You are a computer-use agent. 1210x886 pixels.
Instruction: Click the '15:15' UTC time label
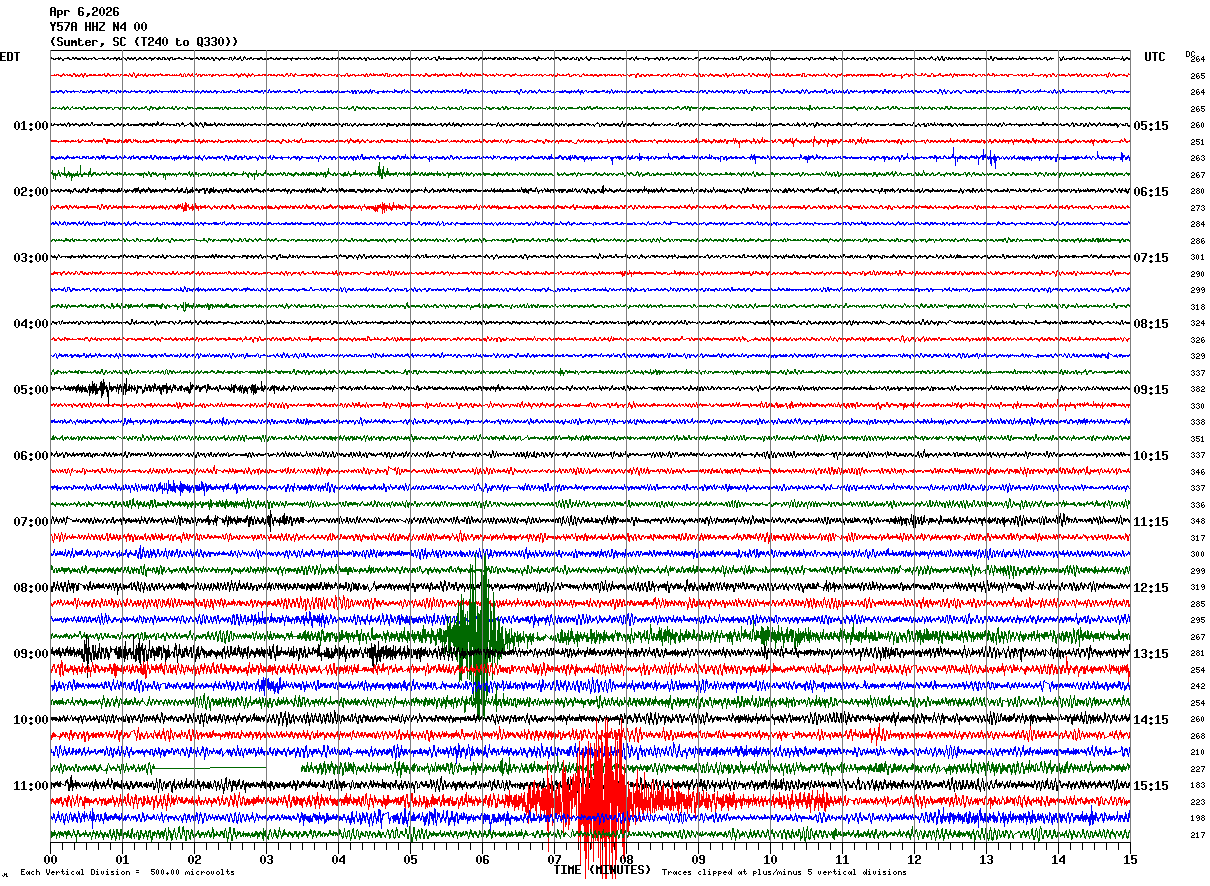click(1151, 786)
